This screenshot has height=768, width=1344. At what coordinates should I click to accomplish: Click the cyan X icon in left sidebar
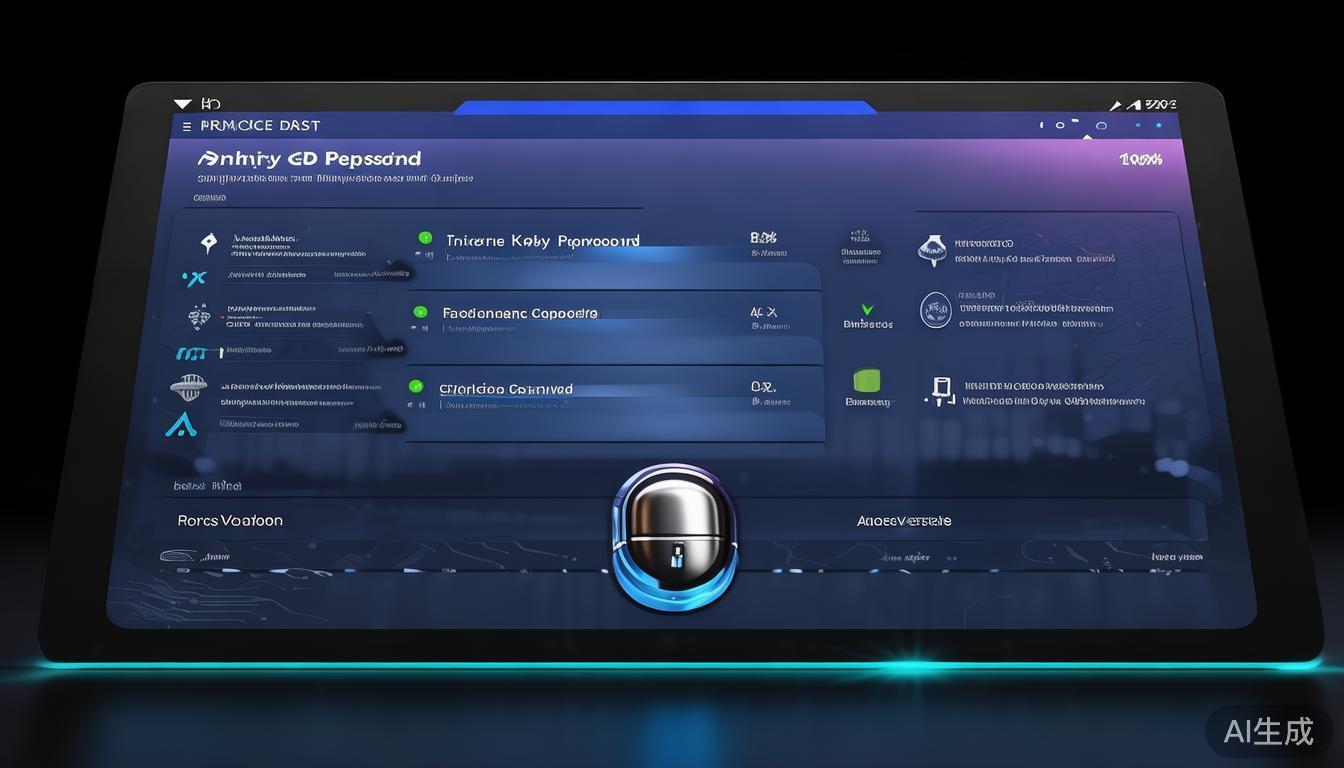tap(194, 278)
